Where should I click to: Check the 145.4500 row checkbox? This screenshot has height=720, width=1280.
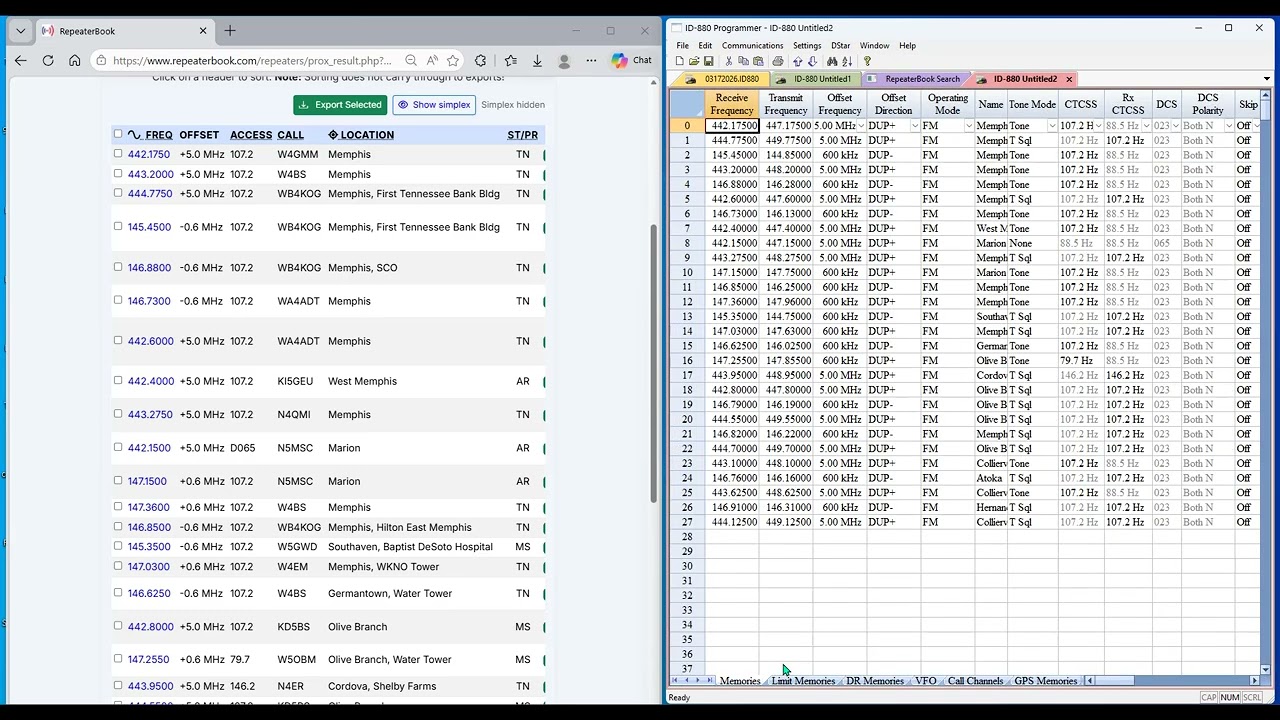click(118, 226)
